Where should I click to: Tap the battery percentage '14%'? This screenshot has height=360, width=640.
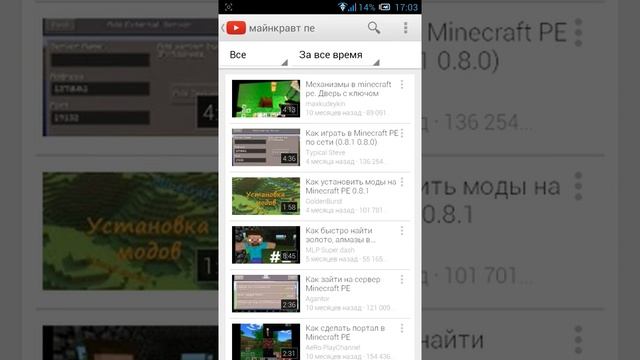(367, 7)
